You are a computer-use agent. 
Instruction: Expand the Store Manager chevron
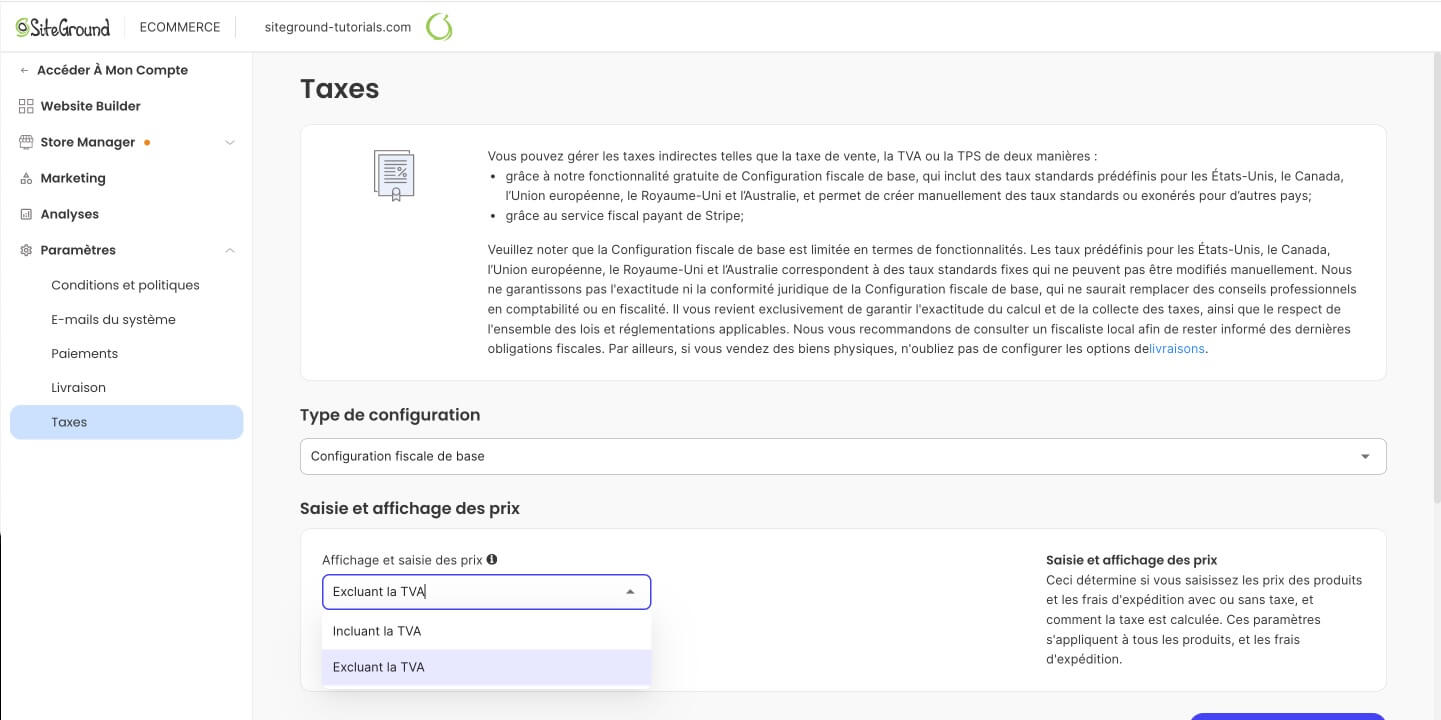(230, 142)
